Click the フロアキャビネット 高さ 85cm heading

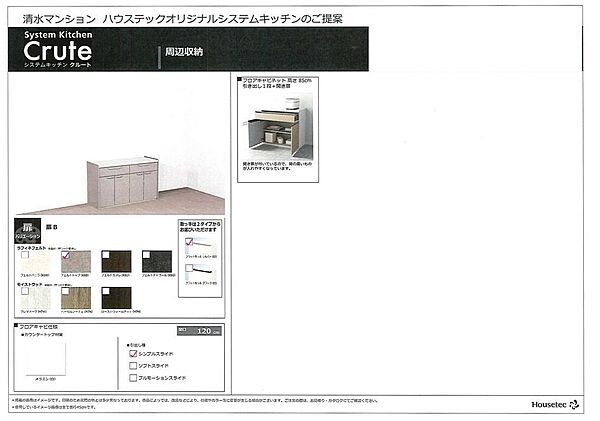coord(277,83)
